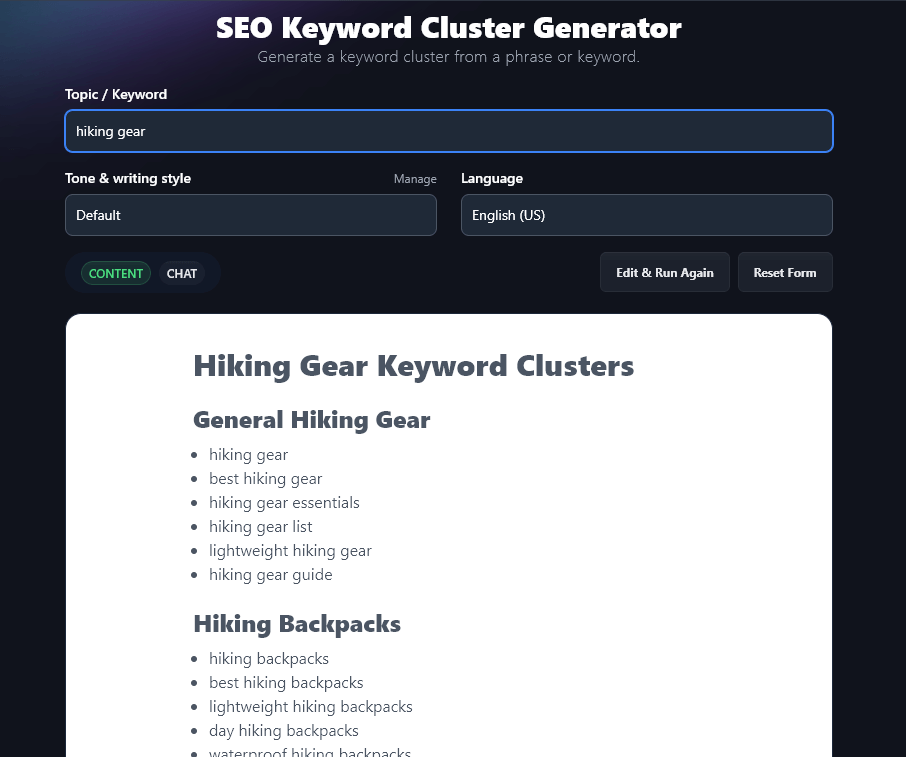Image resolution: width=906 pixels, height=757 pixels.
Task: Click inside the Topic / Keyword input field
Action: (x=448, y=131)
